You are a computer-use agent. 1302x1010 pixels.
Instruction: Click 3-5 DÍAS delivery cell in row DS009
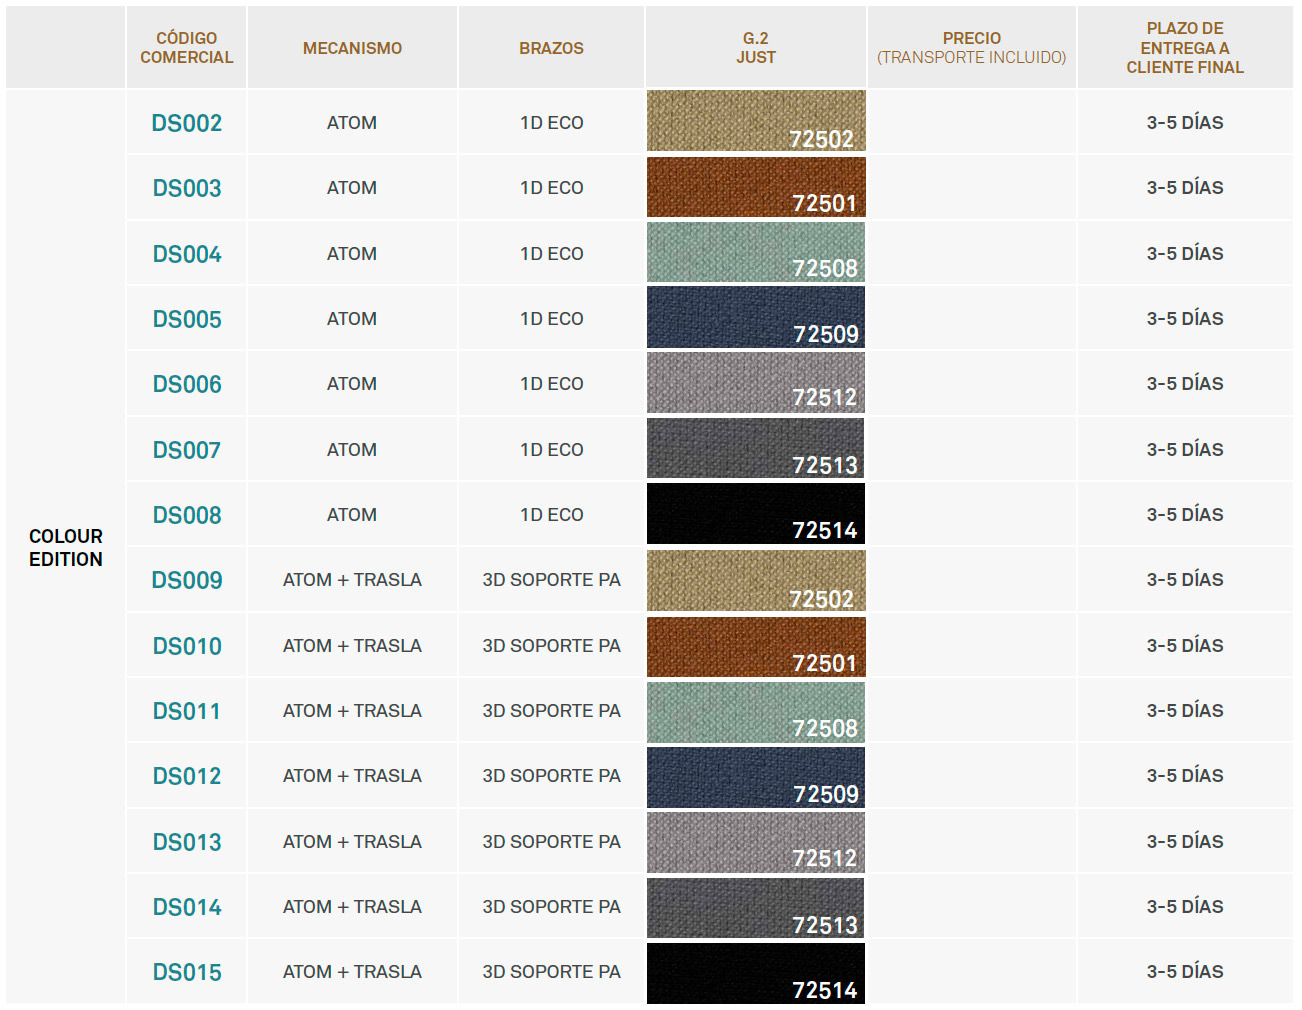point(1185,580)
